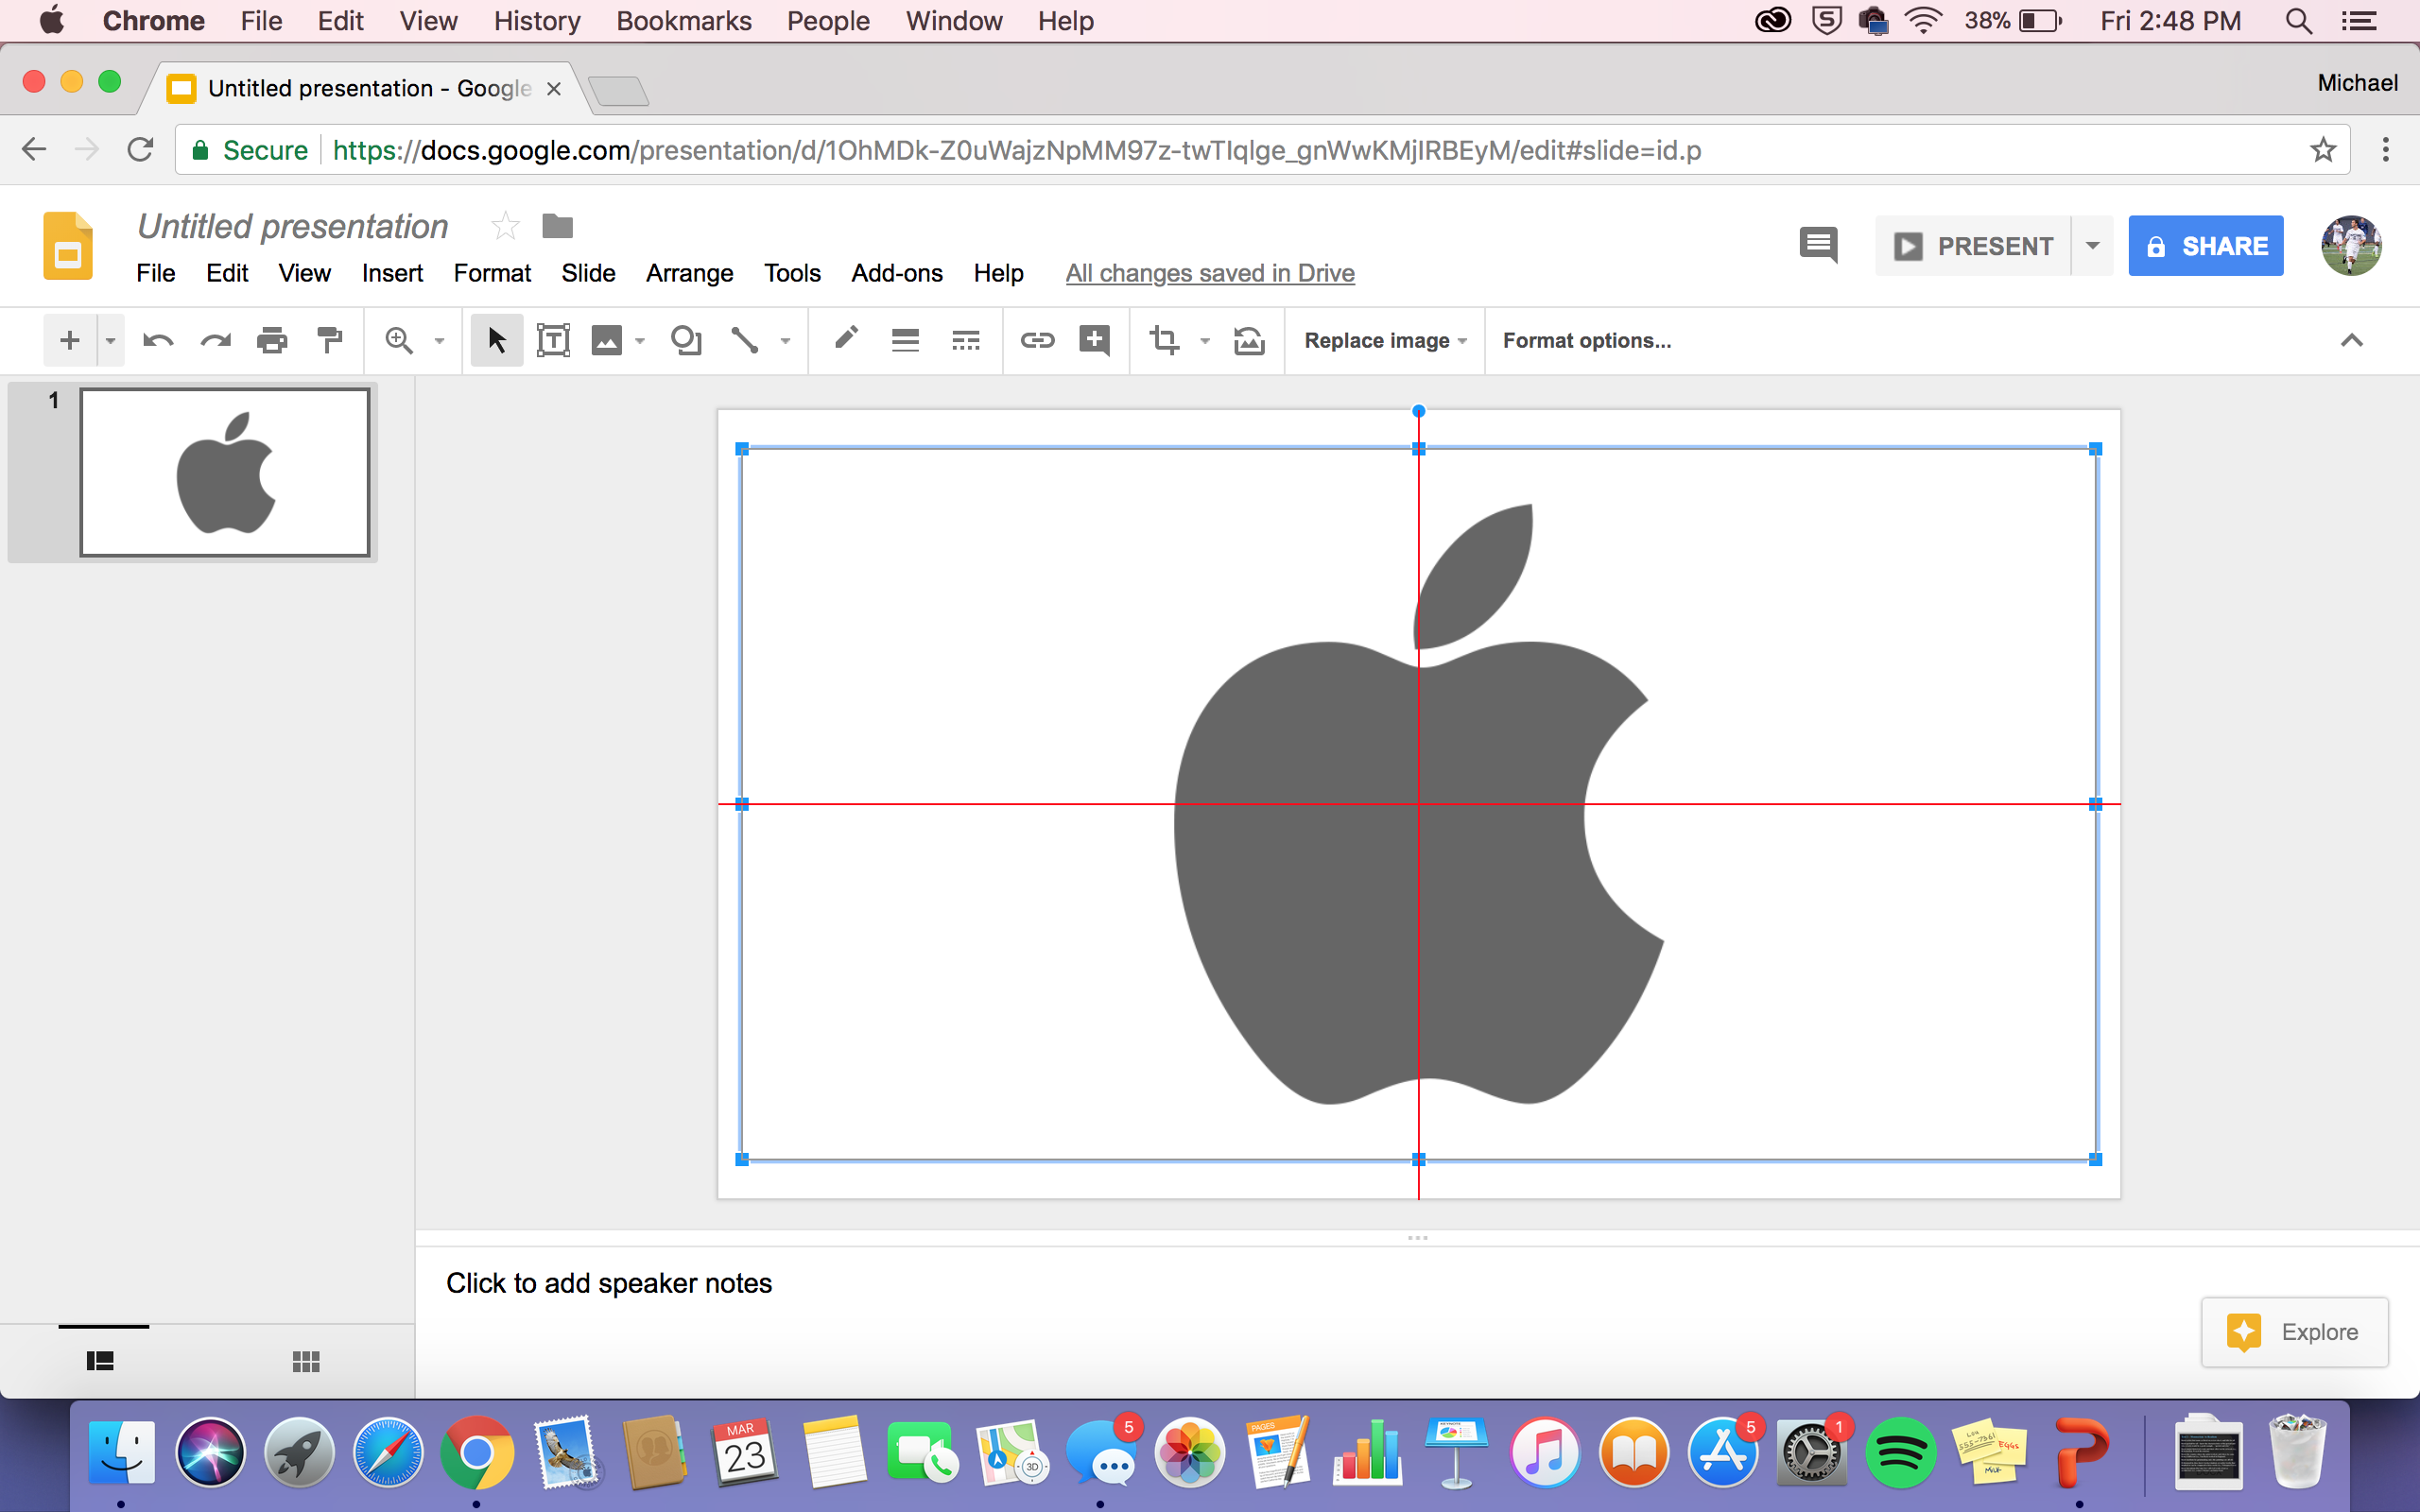
Task: Open the present options dropdown arrow
Action: (x=2092, y=246)
